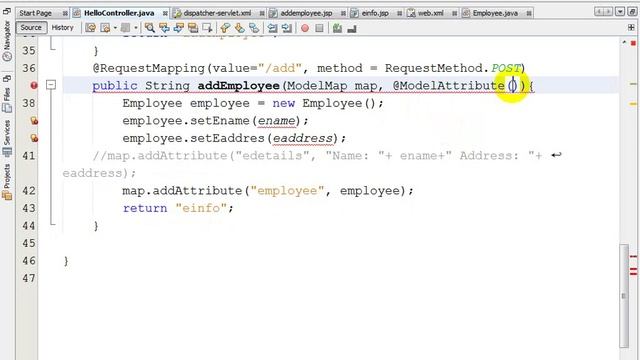Place cursor on underlined 'ename' argument
The height and width of the screenshot is (360, 640).
pos(276,121)
